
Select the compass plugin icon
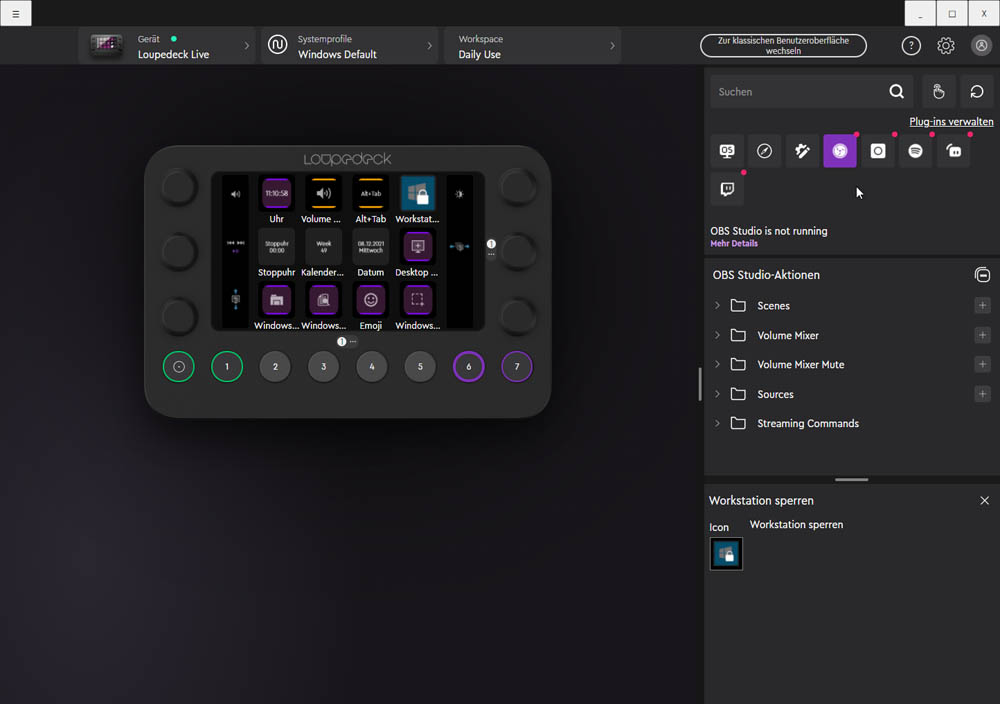(x=764, y=151)
